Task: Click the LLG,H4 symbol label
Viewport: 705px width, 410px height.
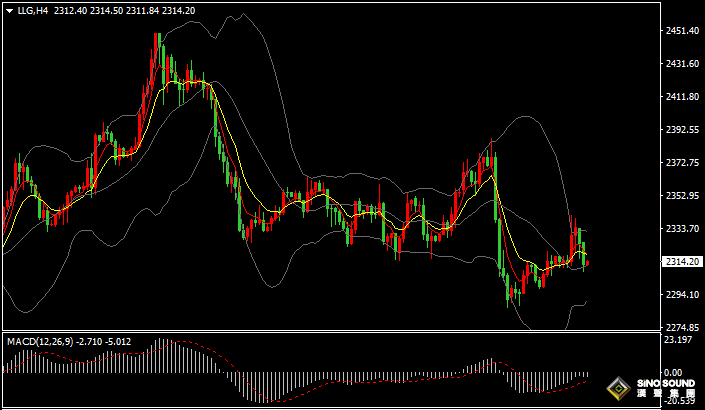Action: (31, 11)
